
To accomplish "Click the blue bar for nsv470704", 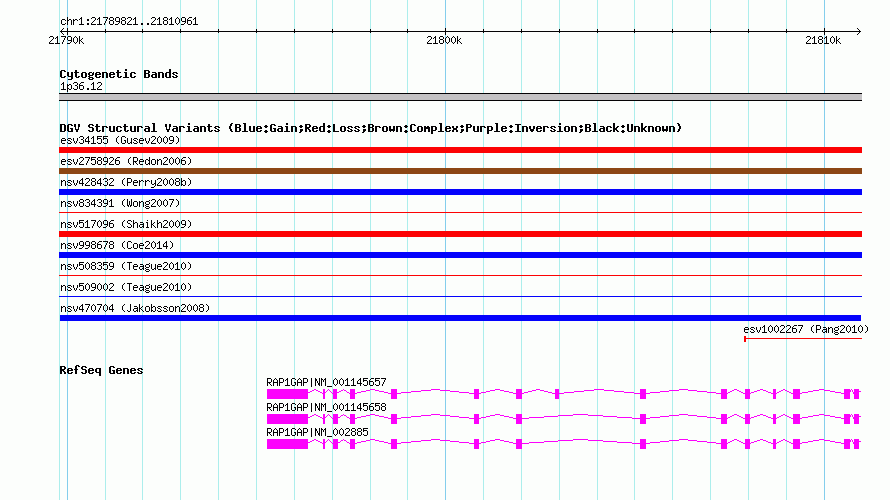I will pyautogui.click(x=460, y=318).
